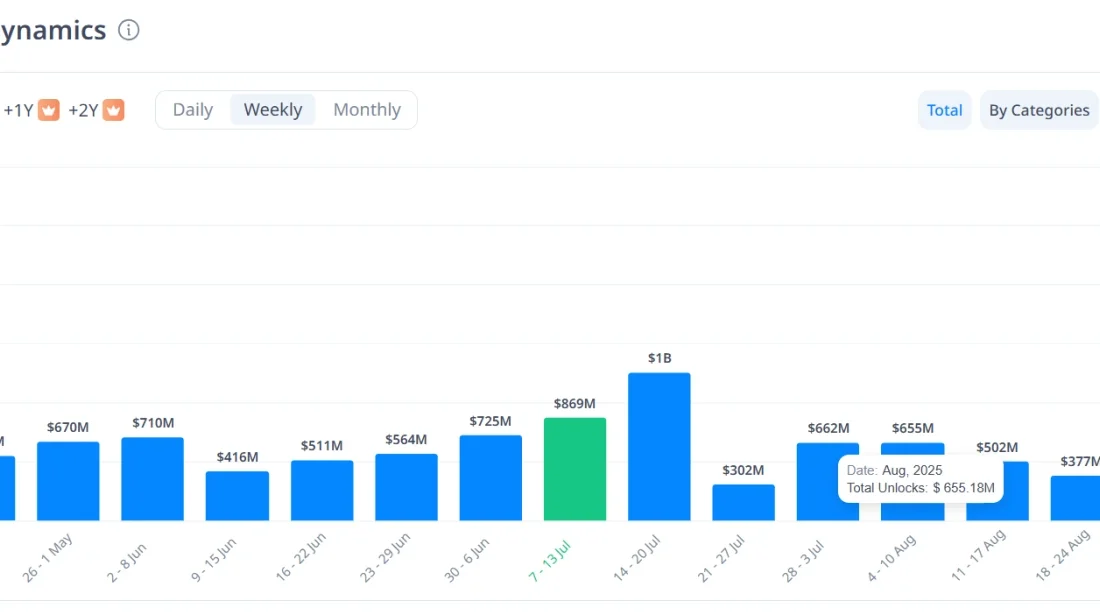Click the $670M bar for 26 - 1 May
This screenshot has height=615, width=1100.
click(x=68, y=481)
